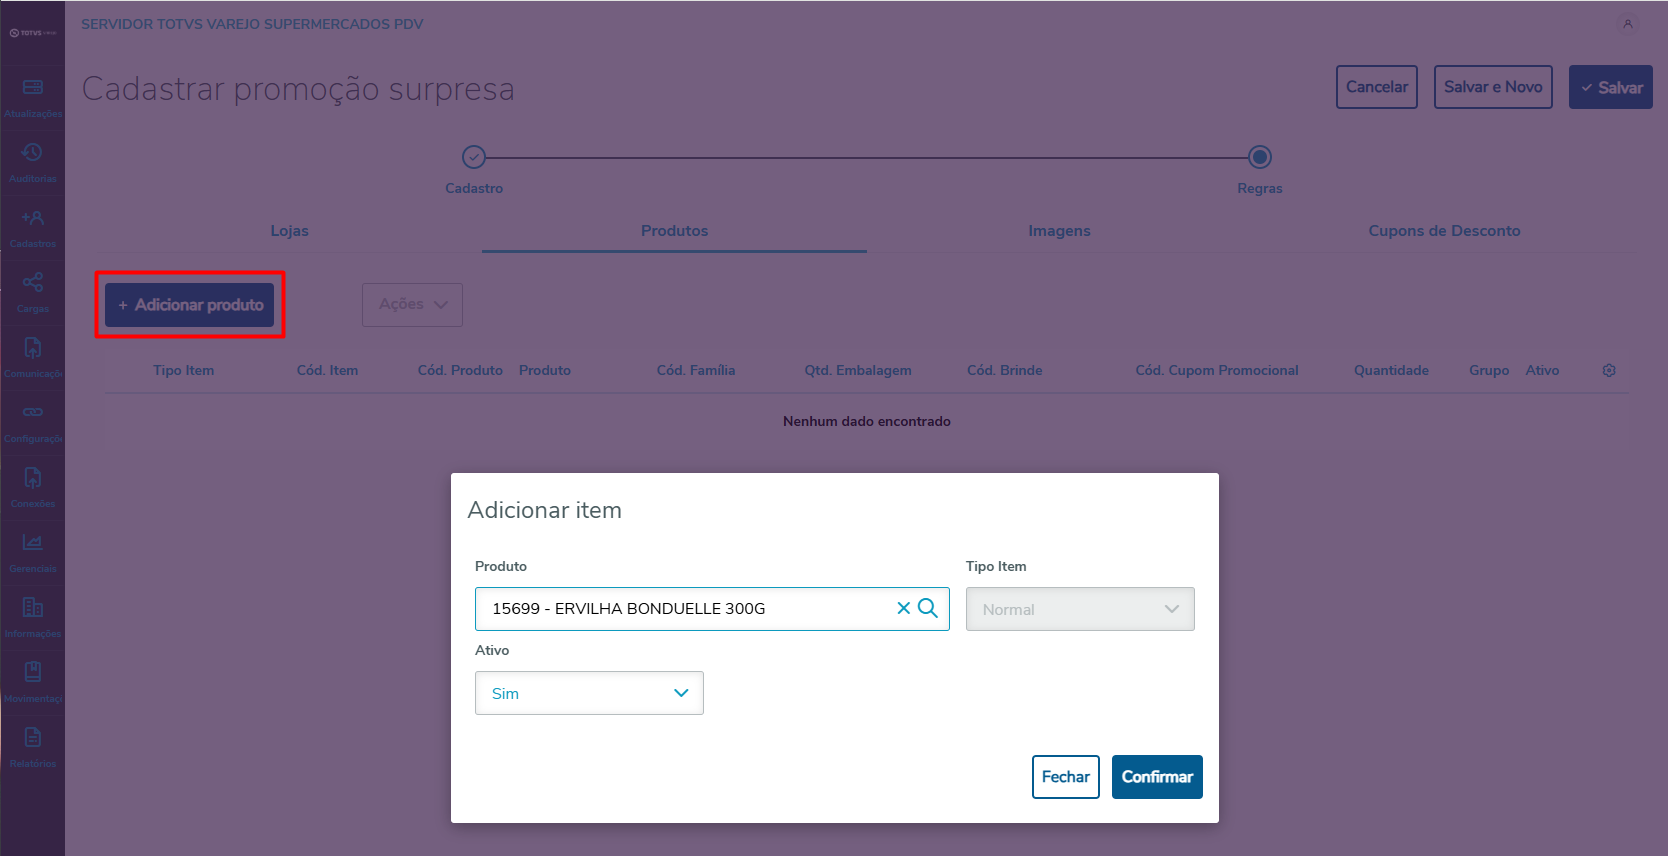
Task: Expand the Ativo dropdown showing Sim
Action: tap(589, 693)
